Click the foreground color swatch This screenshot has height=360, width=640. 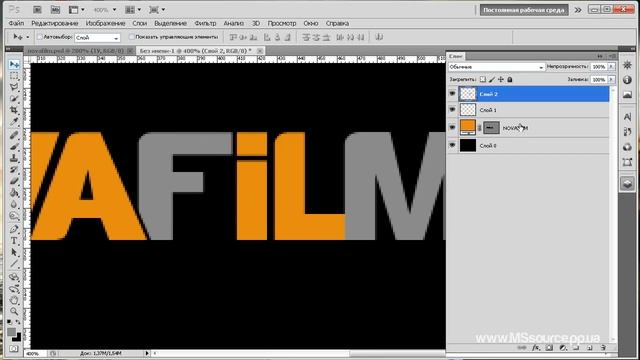(11, 332)
